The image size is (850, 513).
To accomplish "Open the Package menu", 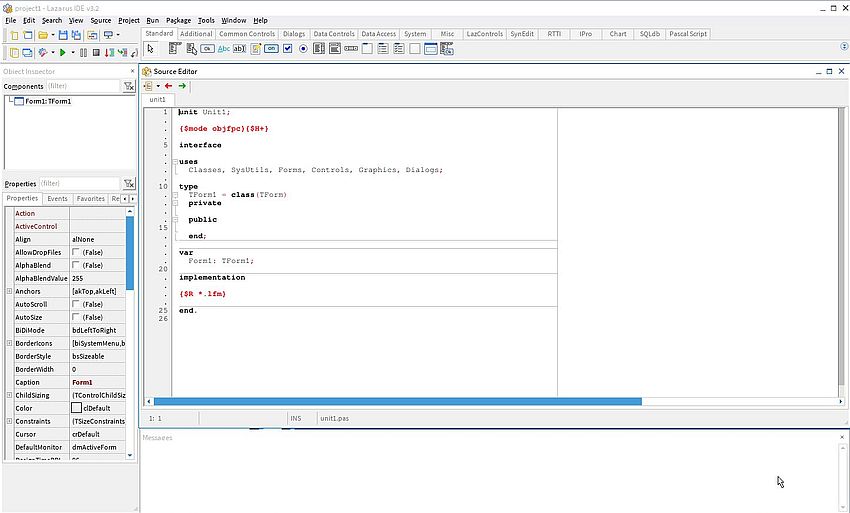I will [x=178, y=20].
